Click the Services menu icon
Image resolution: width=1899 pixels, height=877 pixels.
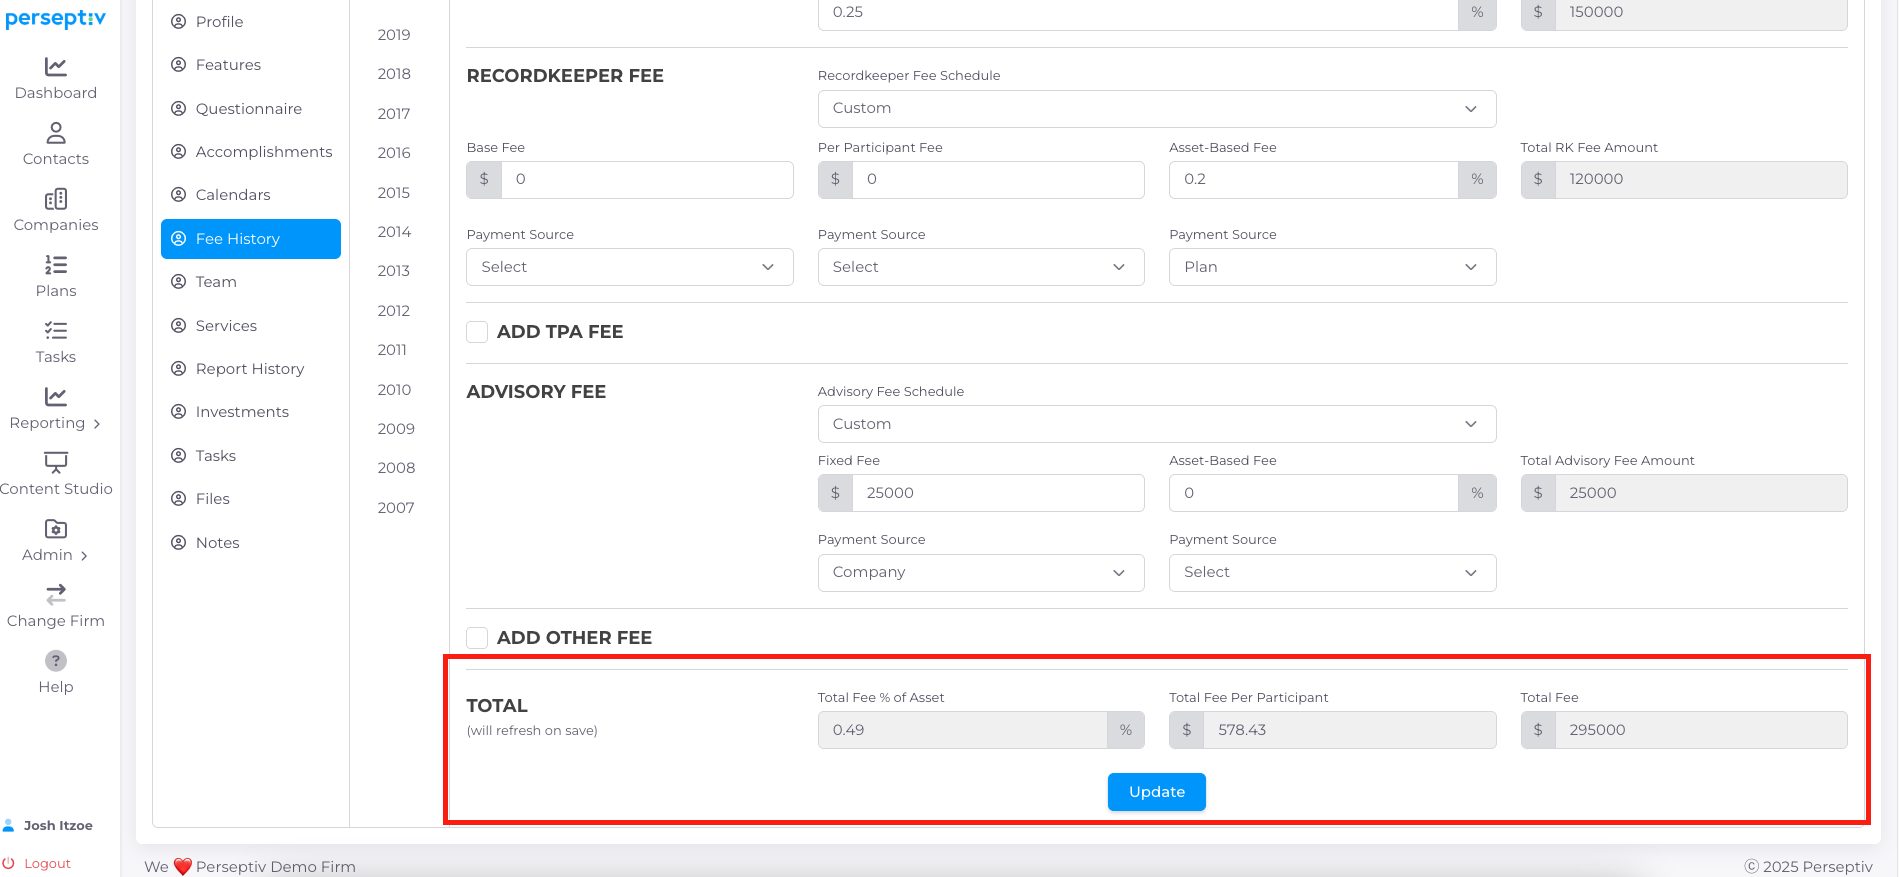[179, 325]
